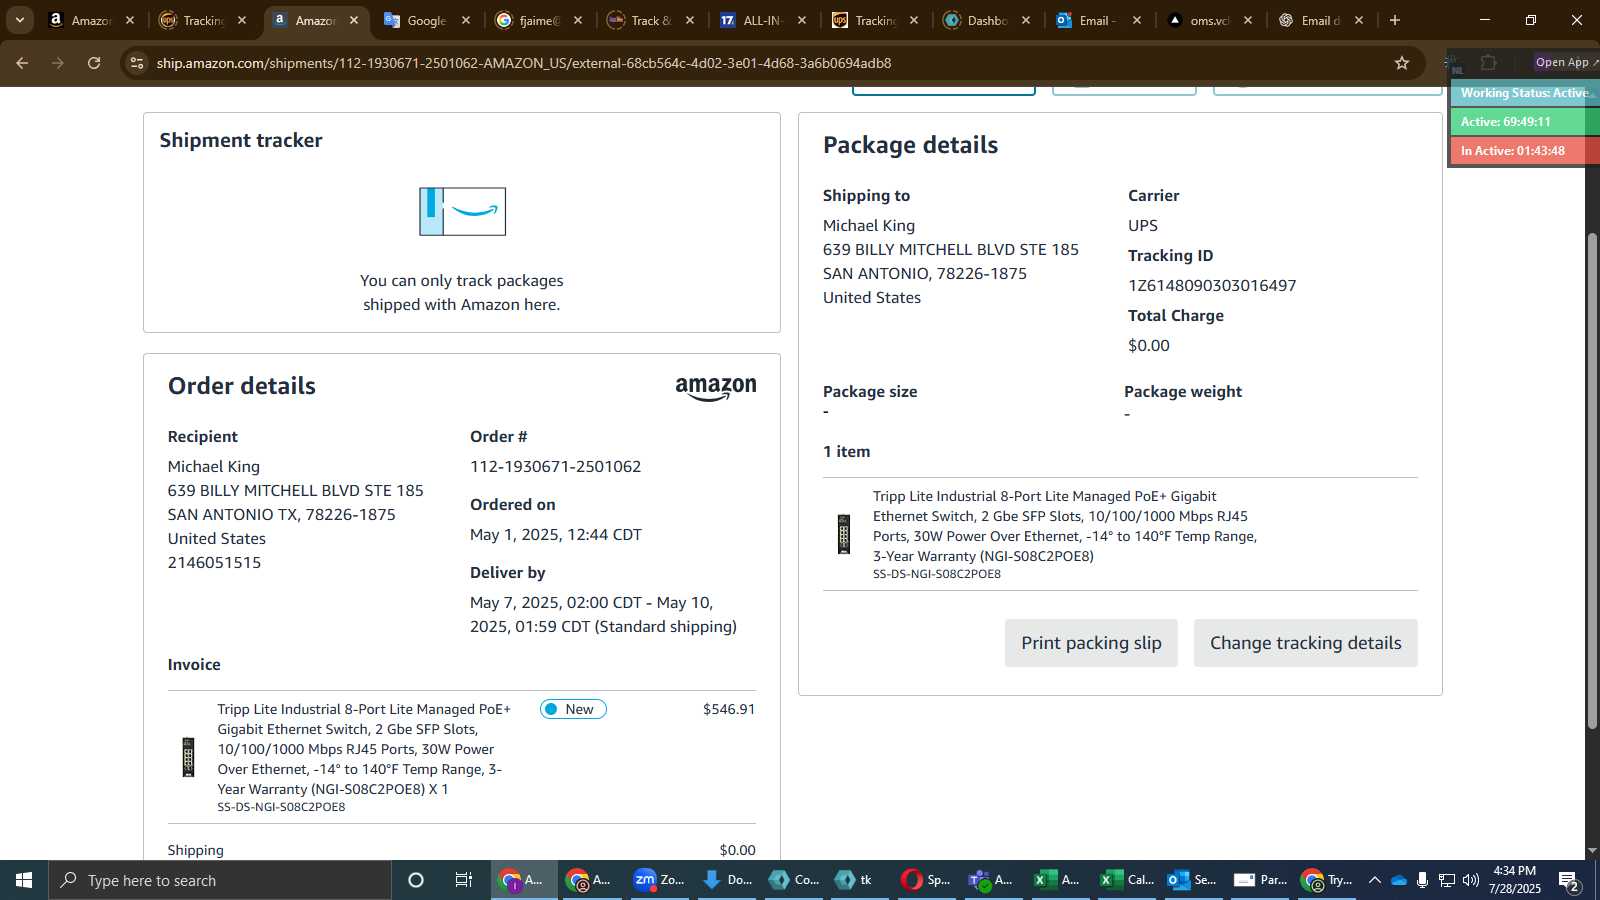The image size is (1600, 900).
Task: Open the site information icon in address bar
Action: pos(137,63)
